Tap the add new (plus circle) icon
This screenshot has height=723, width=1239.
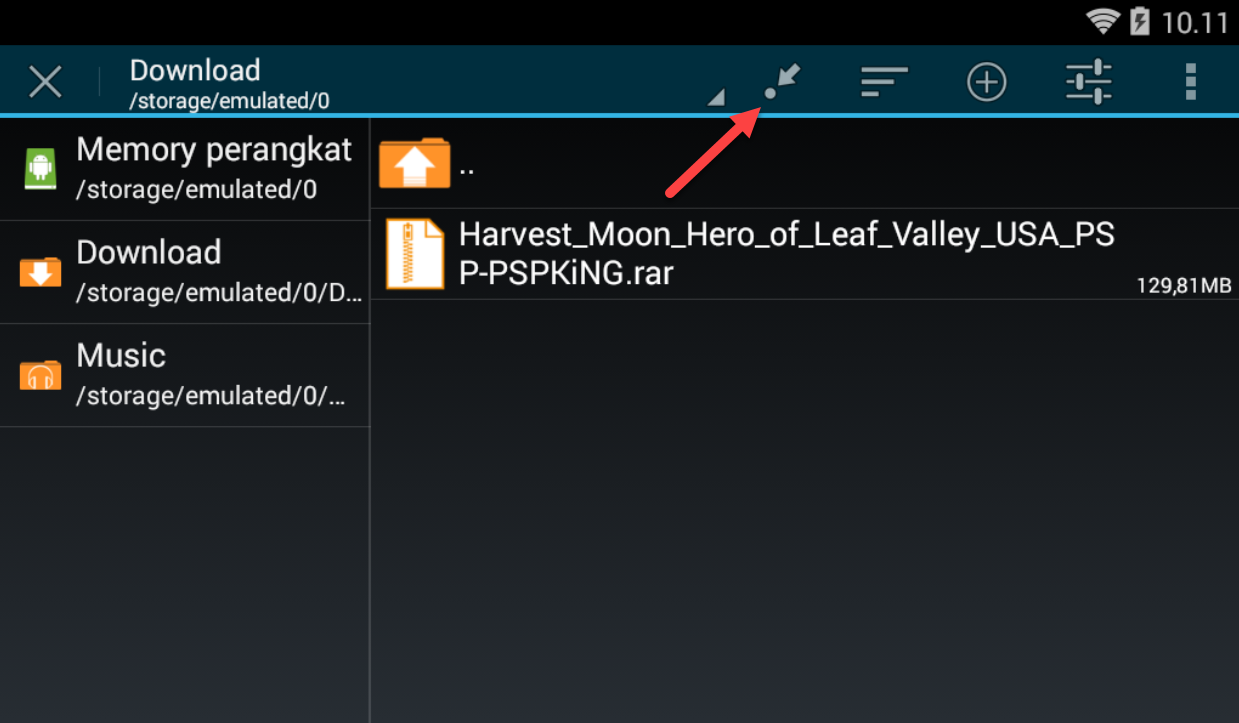pos(987,81)
